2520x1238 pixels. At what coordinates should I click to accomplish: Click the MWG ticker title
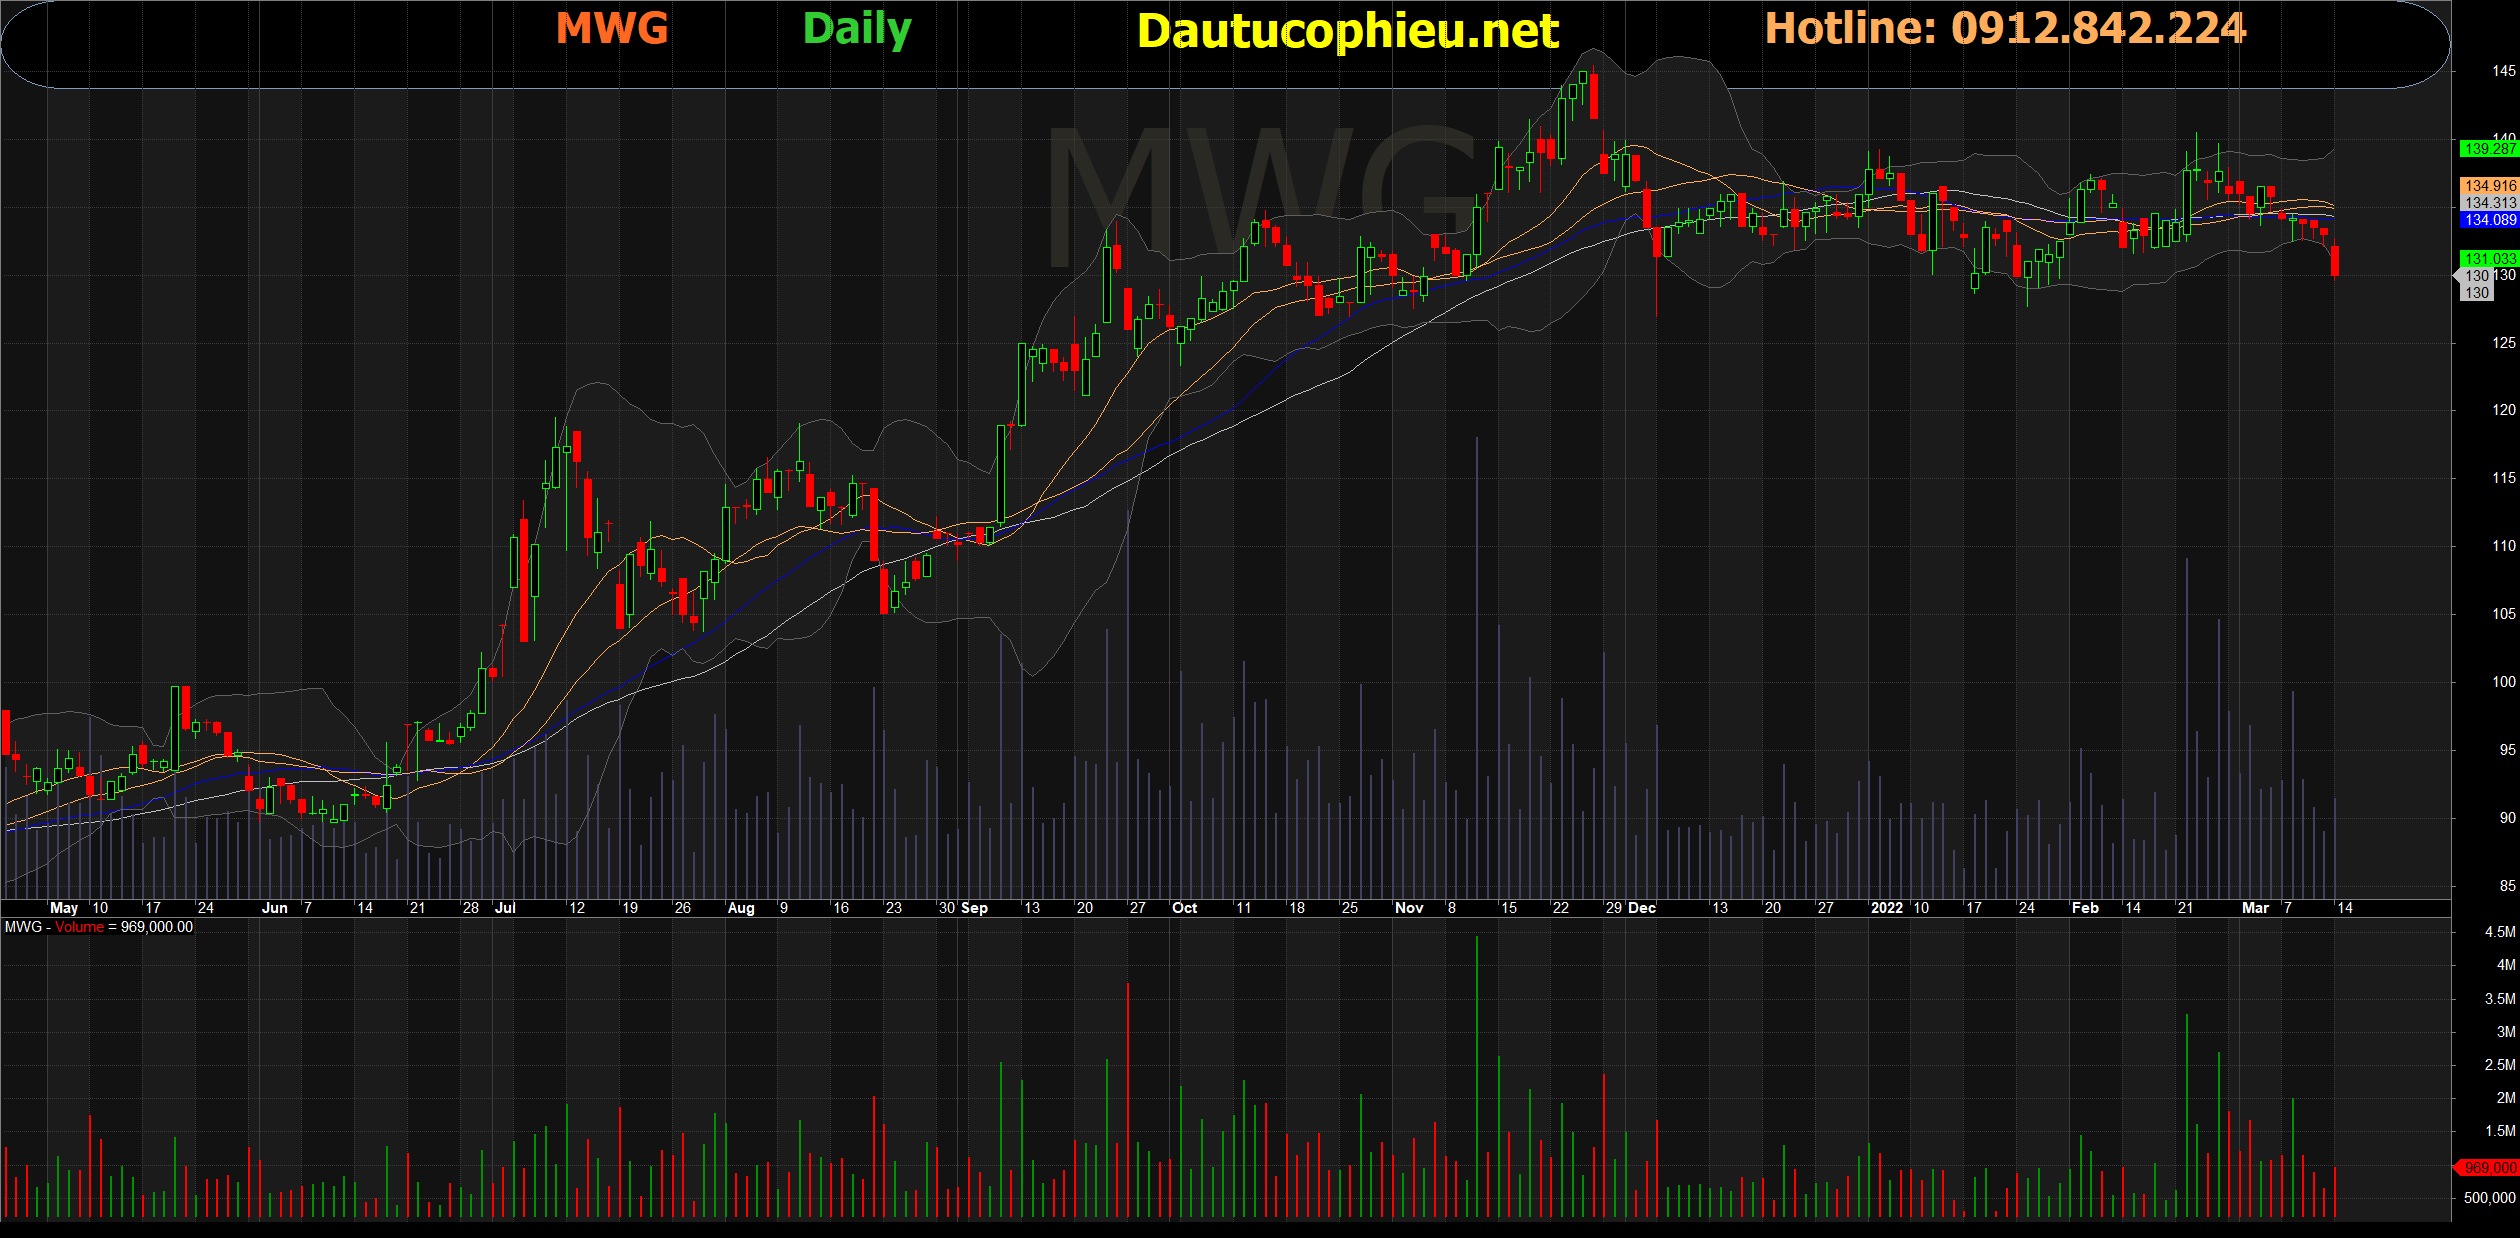[x=611, y=28]
